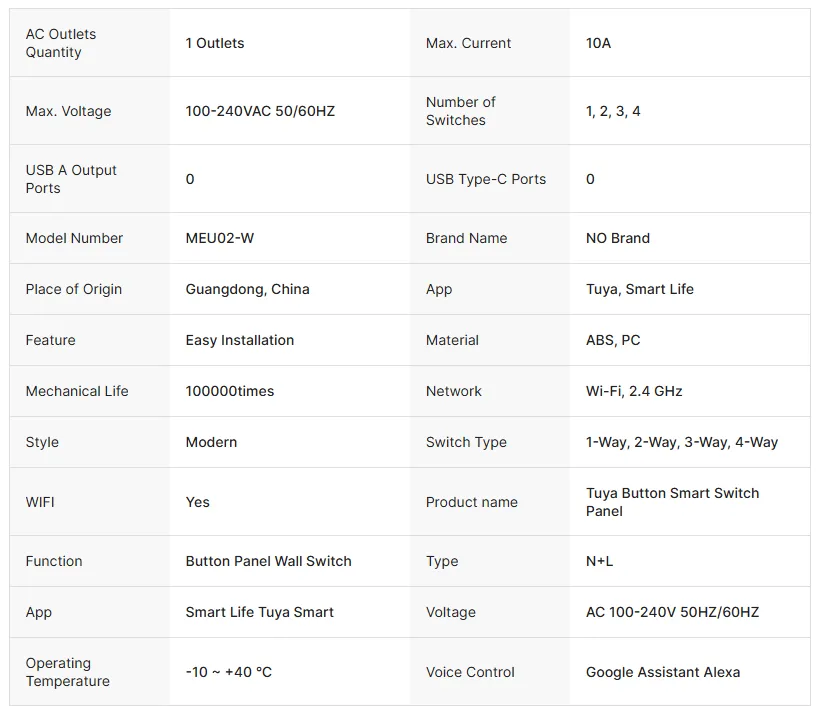Select the "100-240VAC 50/60HZ" max voltage value

coord(260,111)
